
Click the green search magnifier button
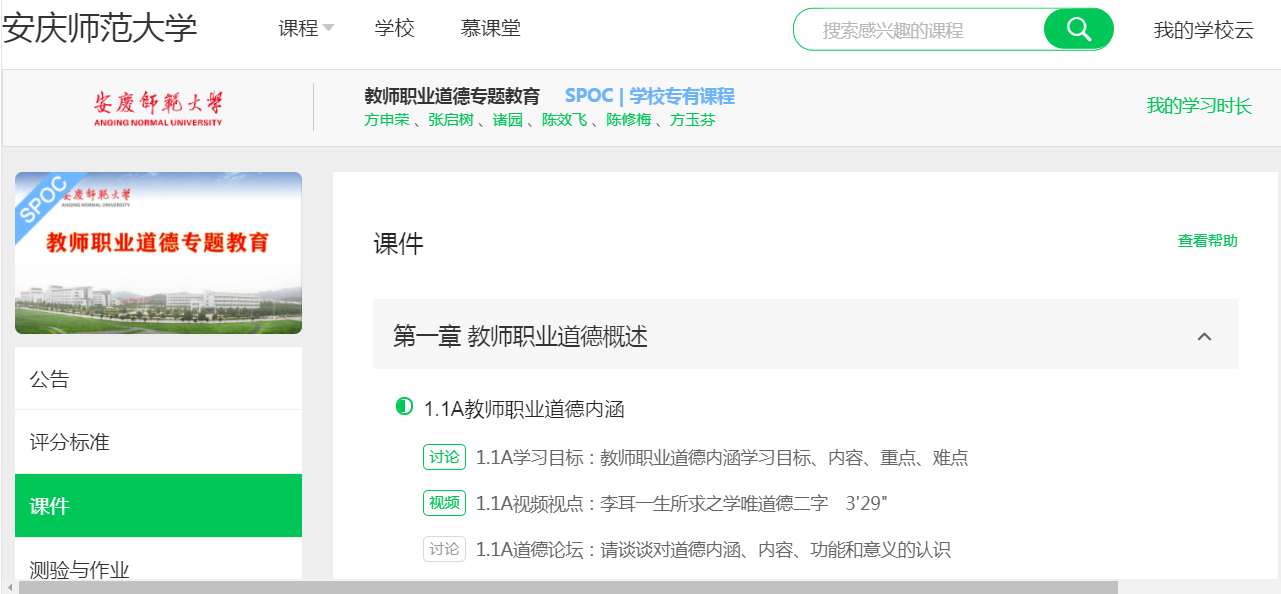(1078, 29)
